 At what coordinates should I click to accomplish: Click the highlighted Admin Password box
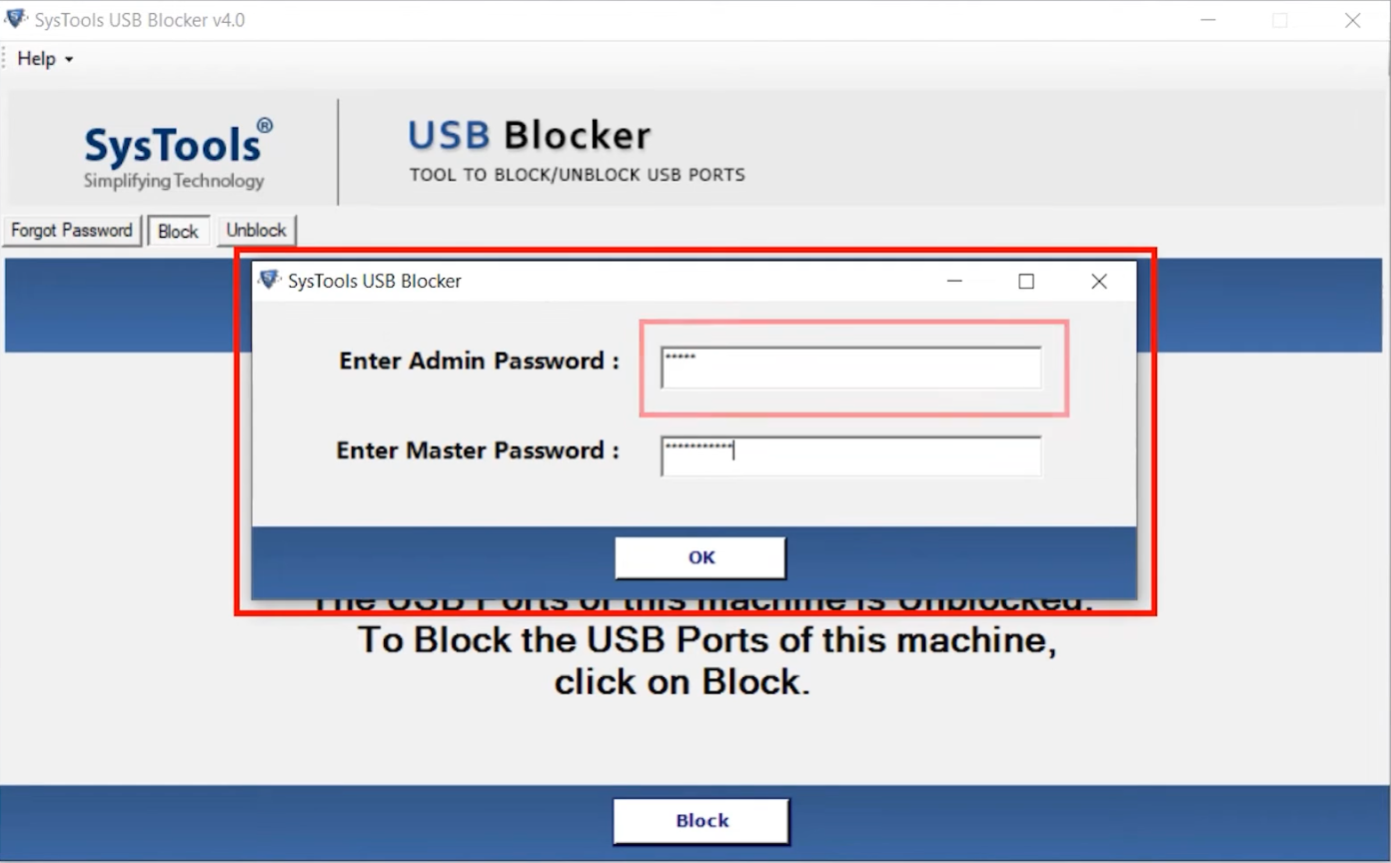pyautogui.click(x=853, y=368)
